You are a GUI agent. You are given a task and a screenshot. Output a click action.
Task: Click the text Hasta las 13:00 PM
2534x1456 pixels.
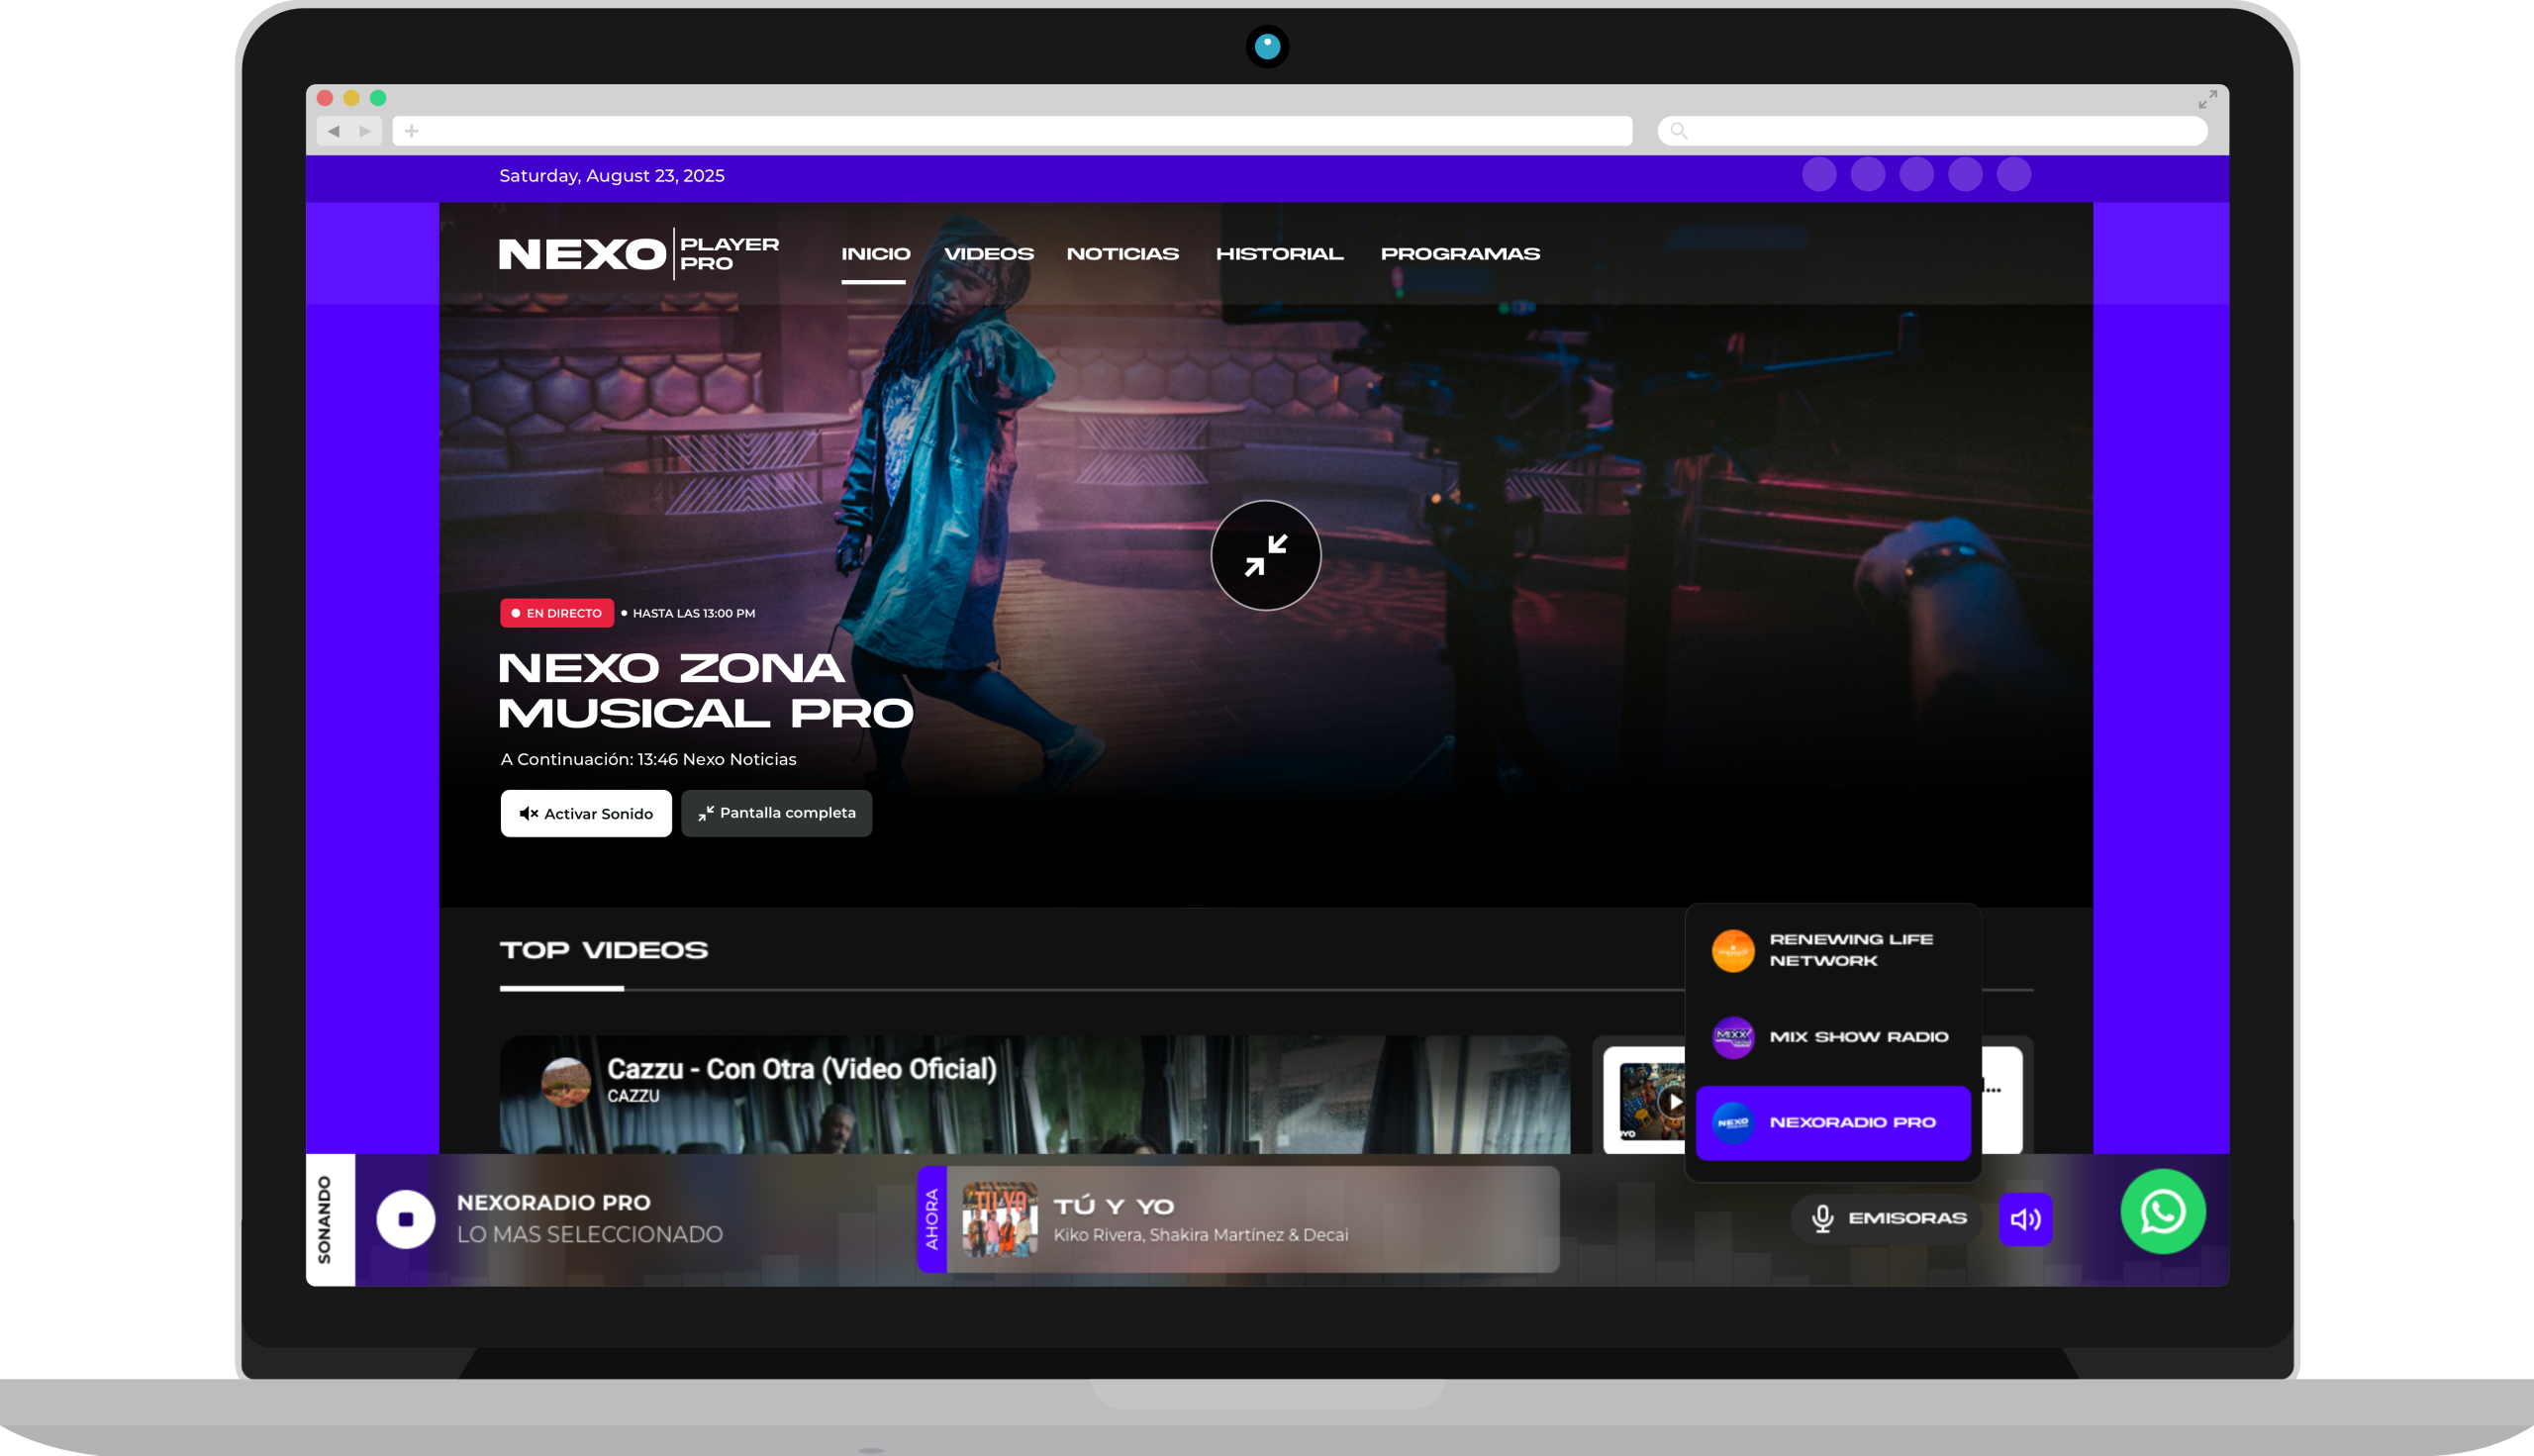point(694,613)
